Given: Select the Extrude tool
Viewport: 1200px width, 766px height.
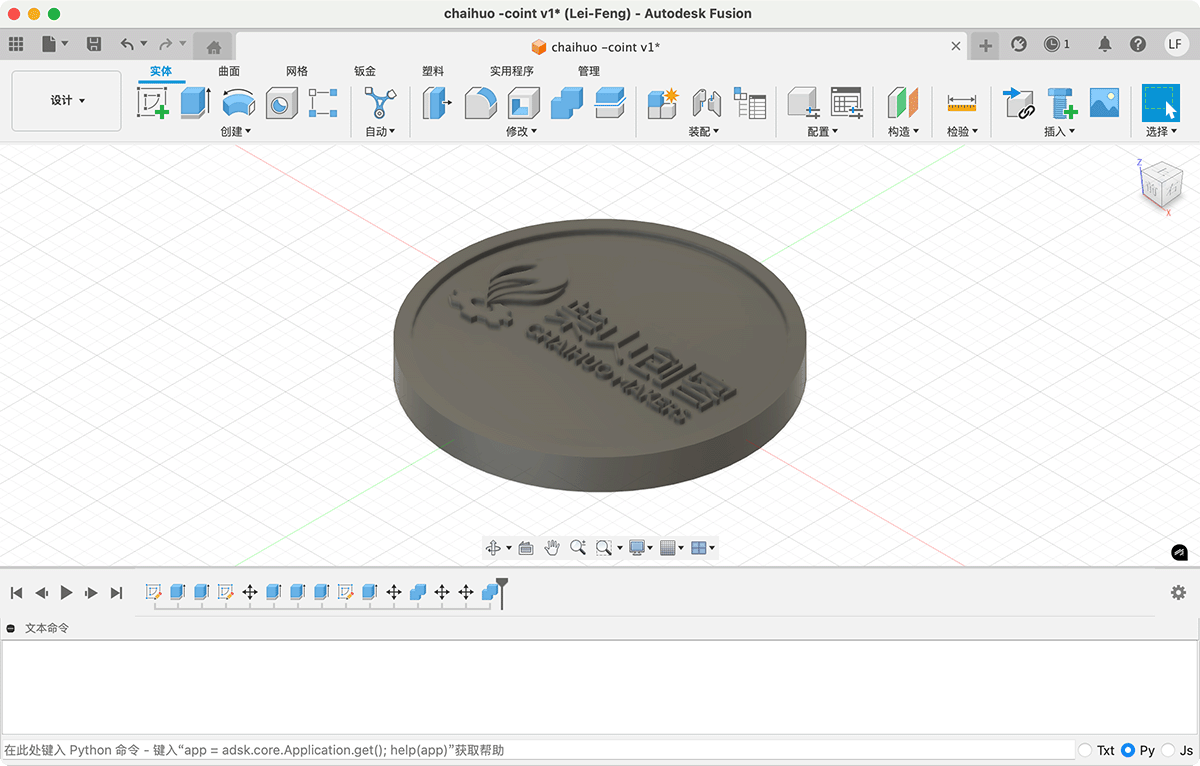Looking at the screenshot, I should [196, 103].
